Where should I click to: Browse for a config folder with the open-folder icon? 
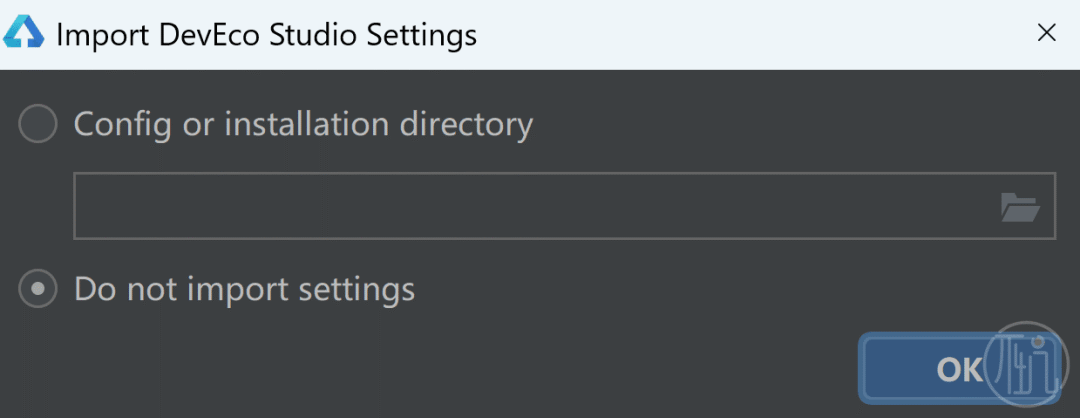click(1020, 207)
